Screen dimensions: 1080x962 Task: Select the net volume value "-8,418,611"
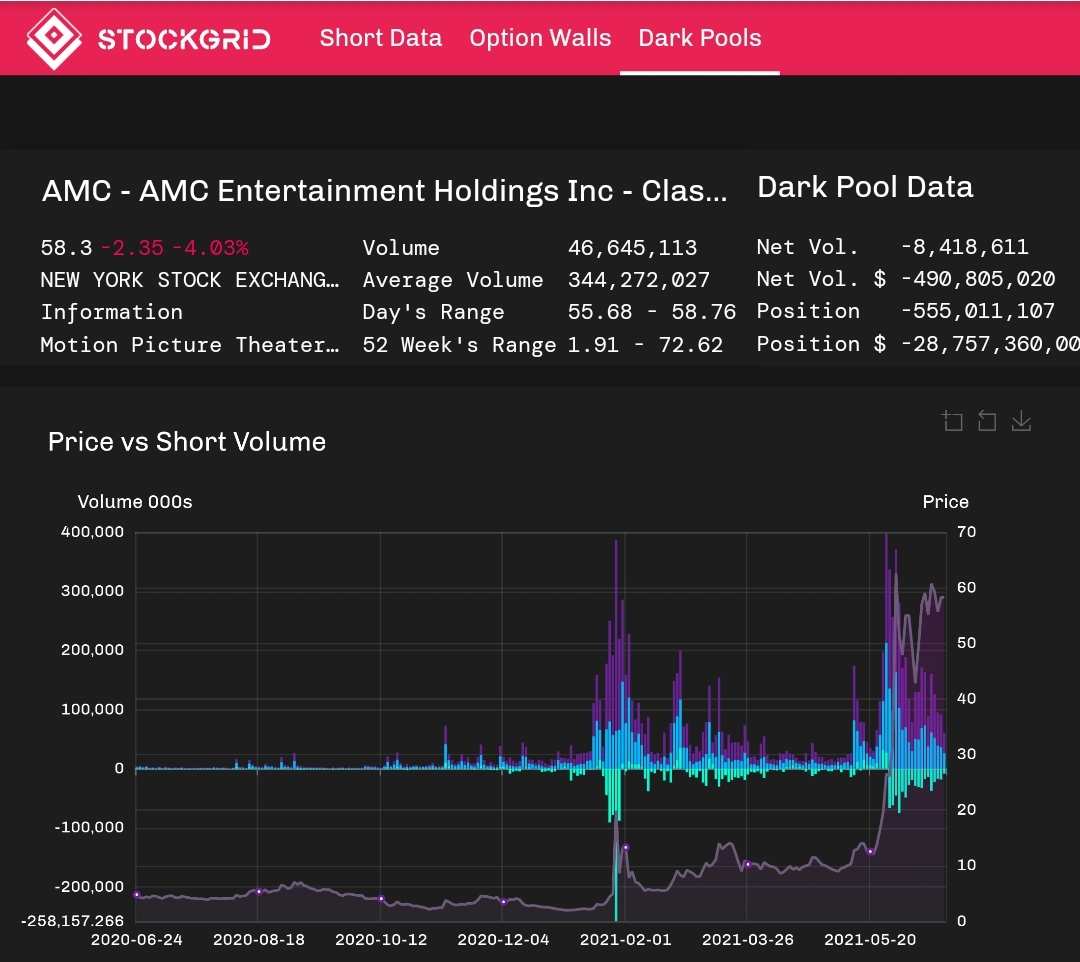(964, 247)
